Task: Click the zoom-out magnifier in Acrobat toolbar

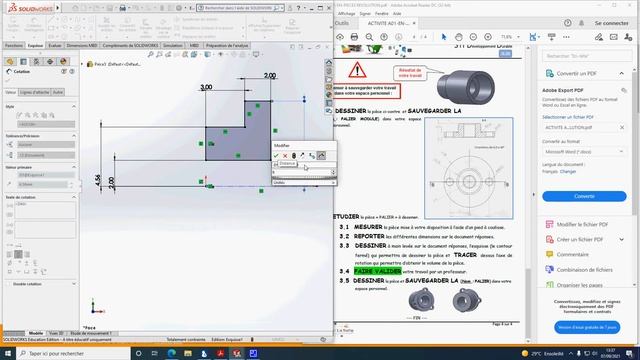Action: [369, 37]
